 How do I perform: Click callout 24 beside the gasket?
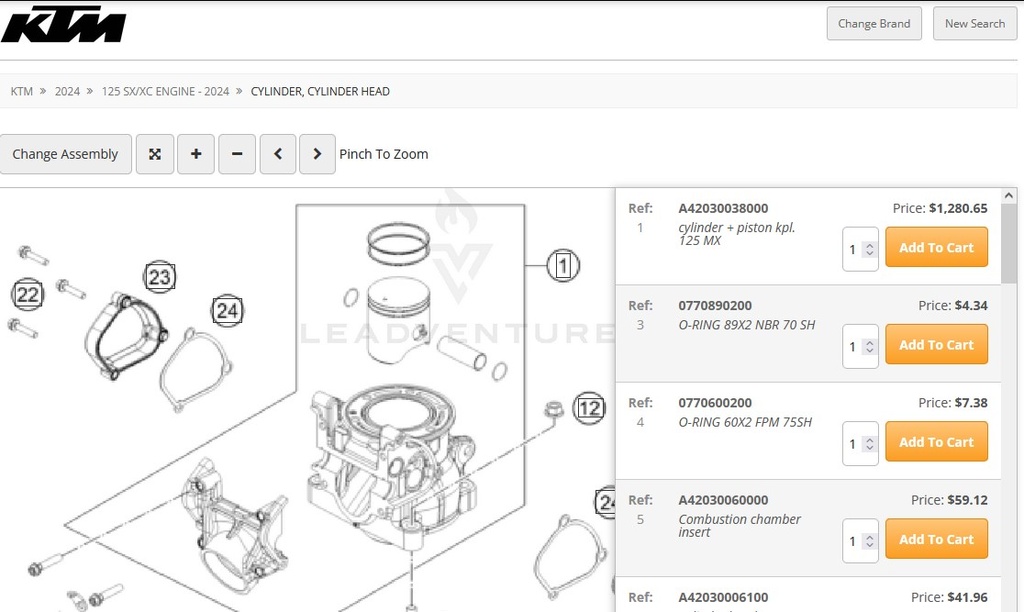[x=227, y=311]
